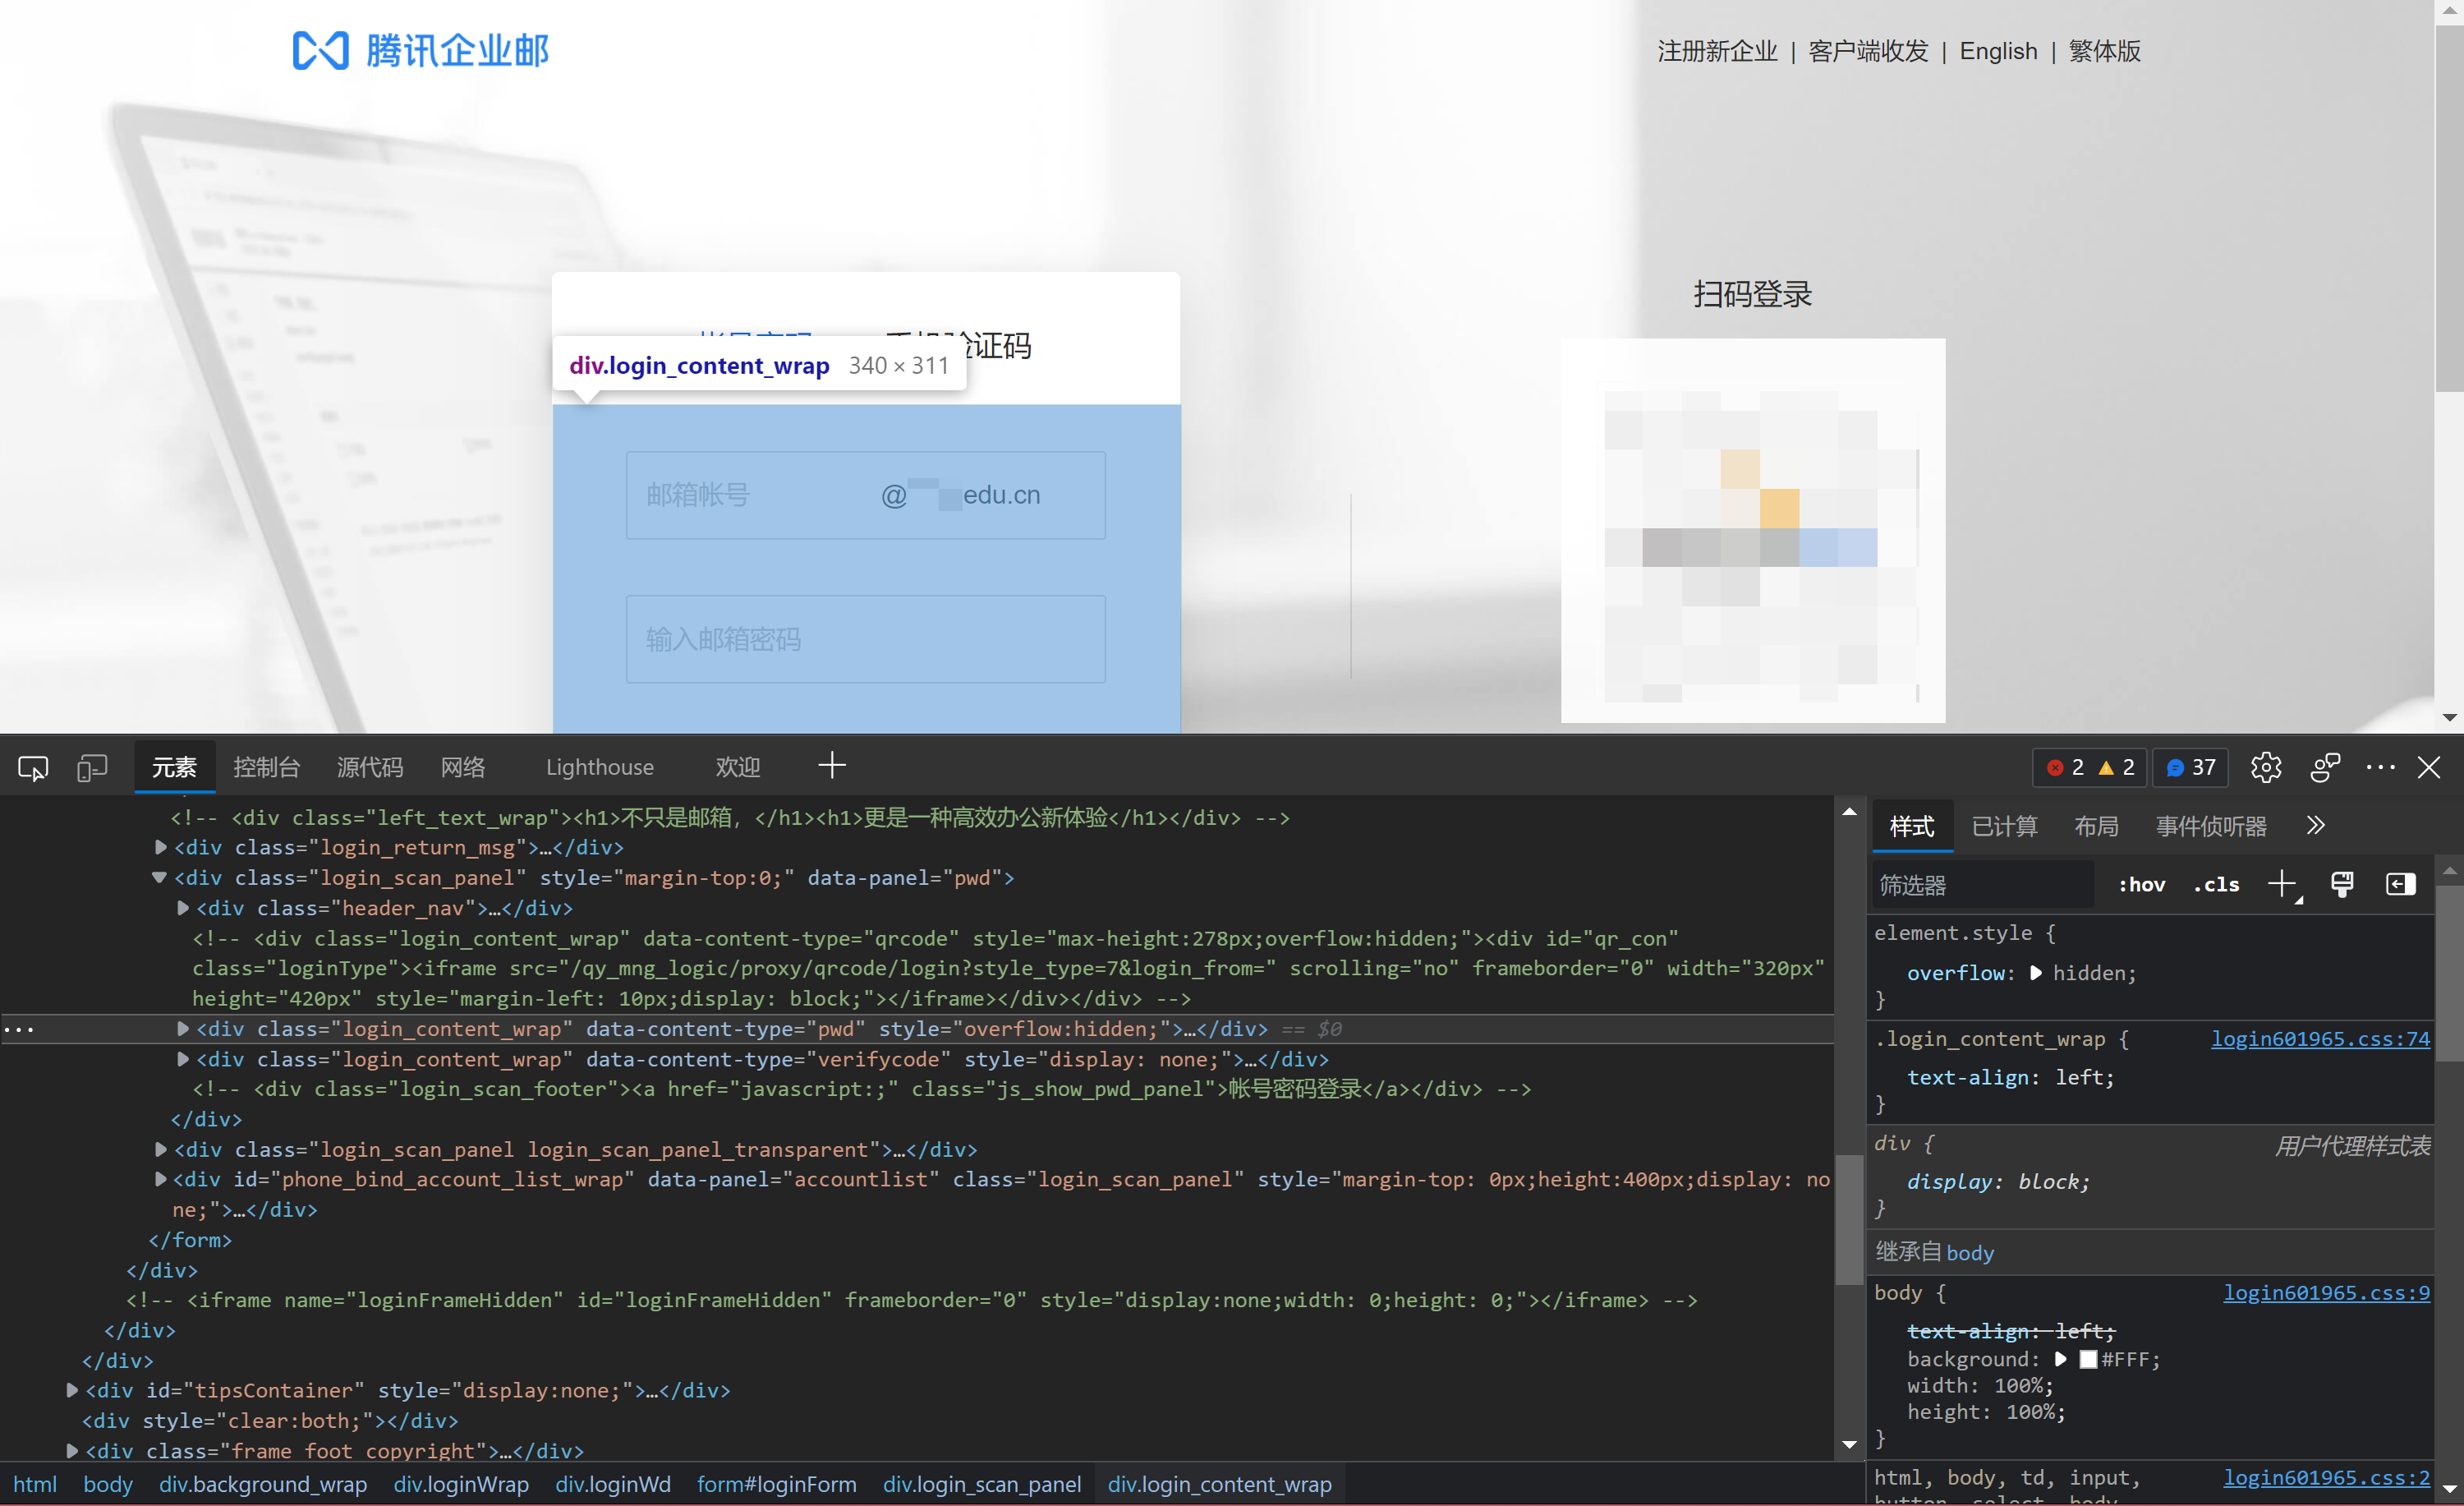The image size is (2464, 1506).
Task: Open the customize DevTools ellipsis menu
Action: [x=2380, y=767]
